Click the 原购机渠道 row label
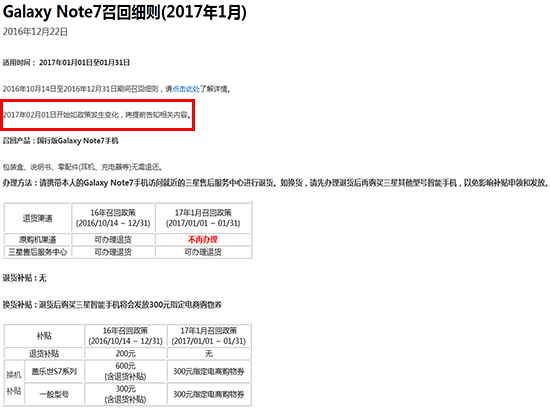Image resolution: width=550 pixels, height=412 pixels. [x=38, y=240]
